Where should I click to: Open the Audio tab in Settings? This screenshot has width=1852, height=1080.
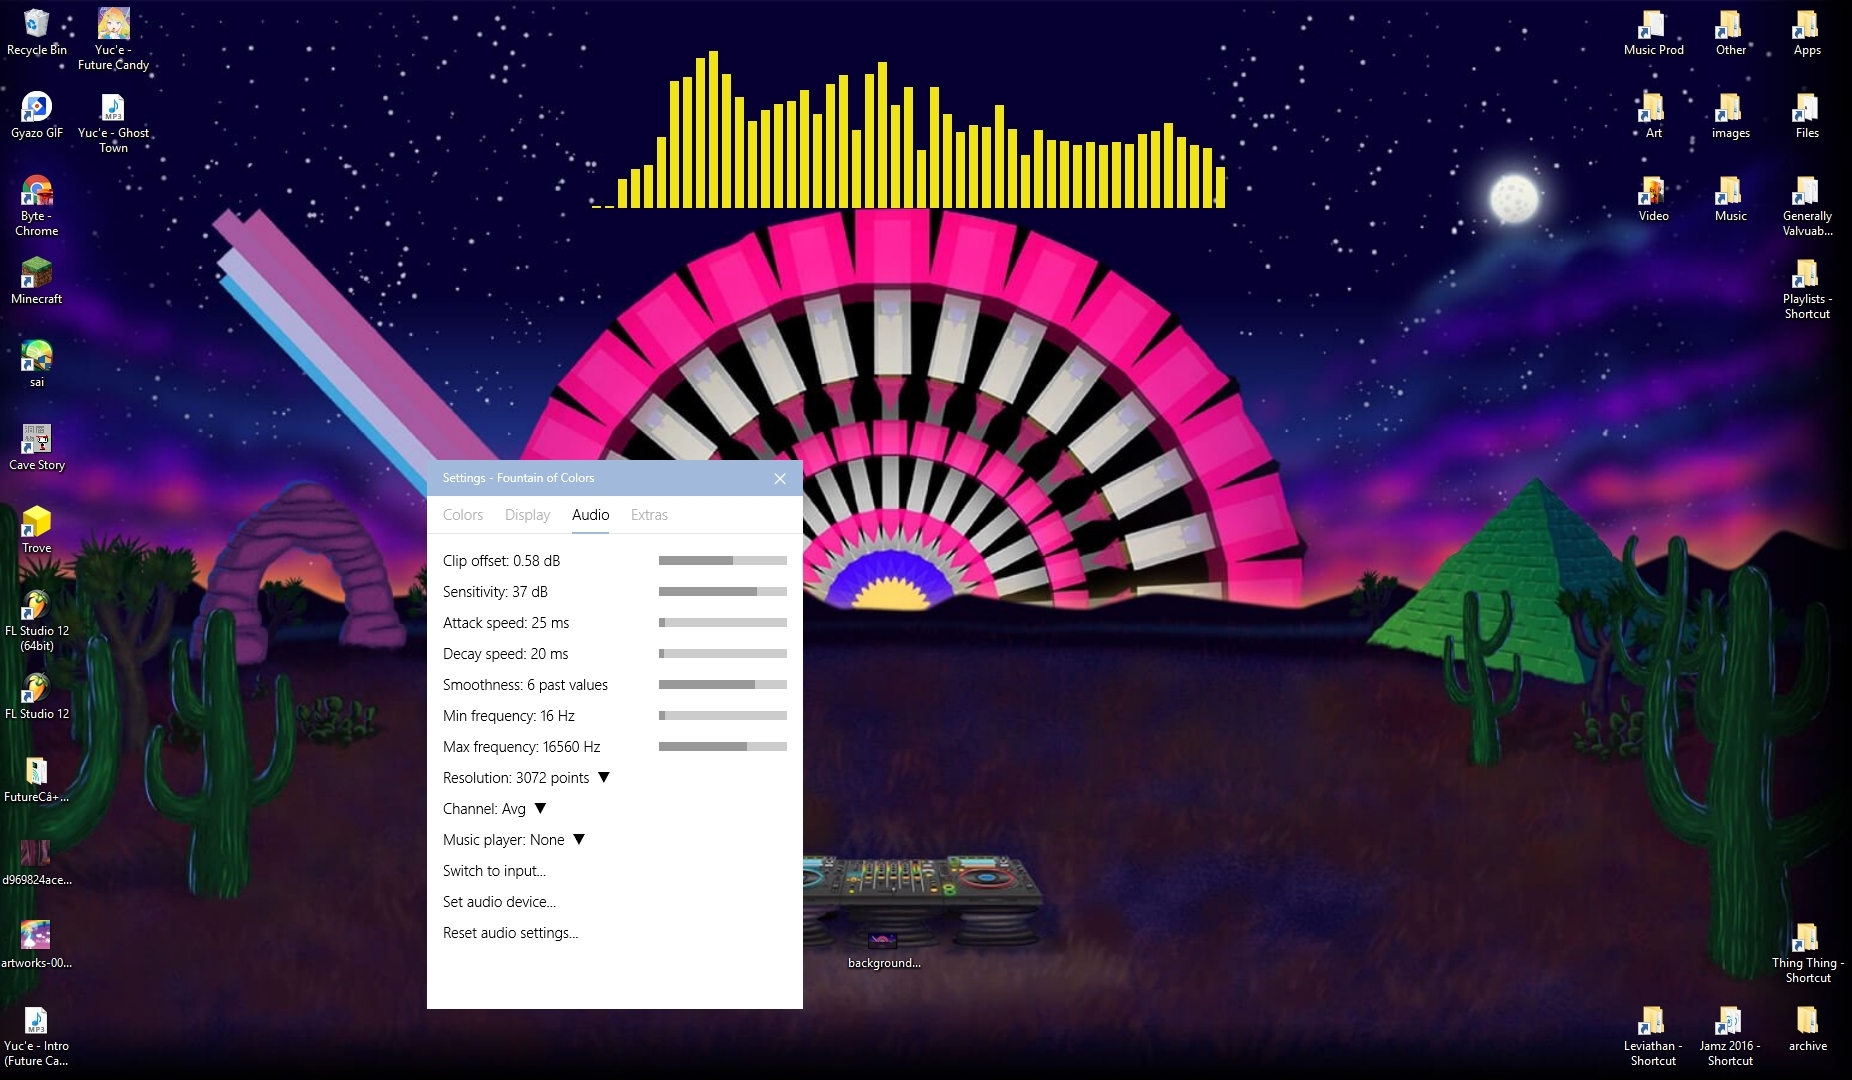pos(590,515)
